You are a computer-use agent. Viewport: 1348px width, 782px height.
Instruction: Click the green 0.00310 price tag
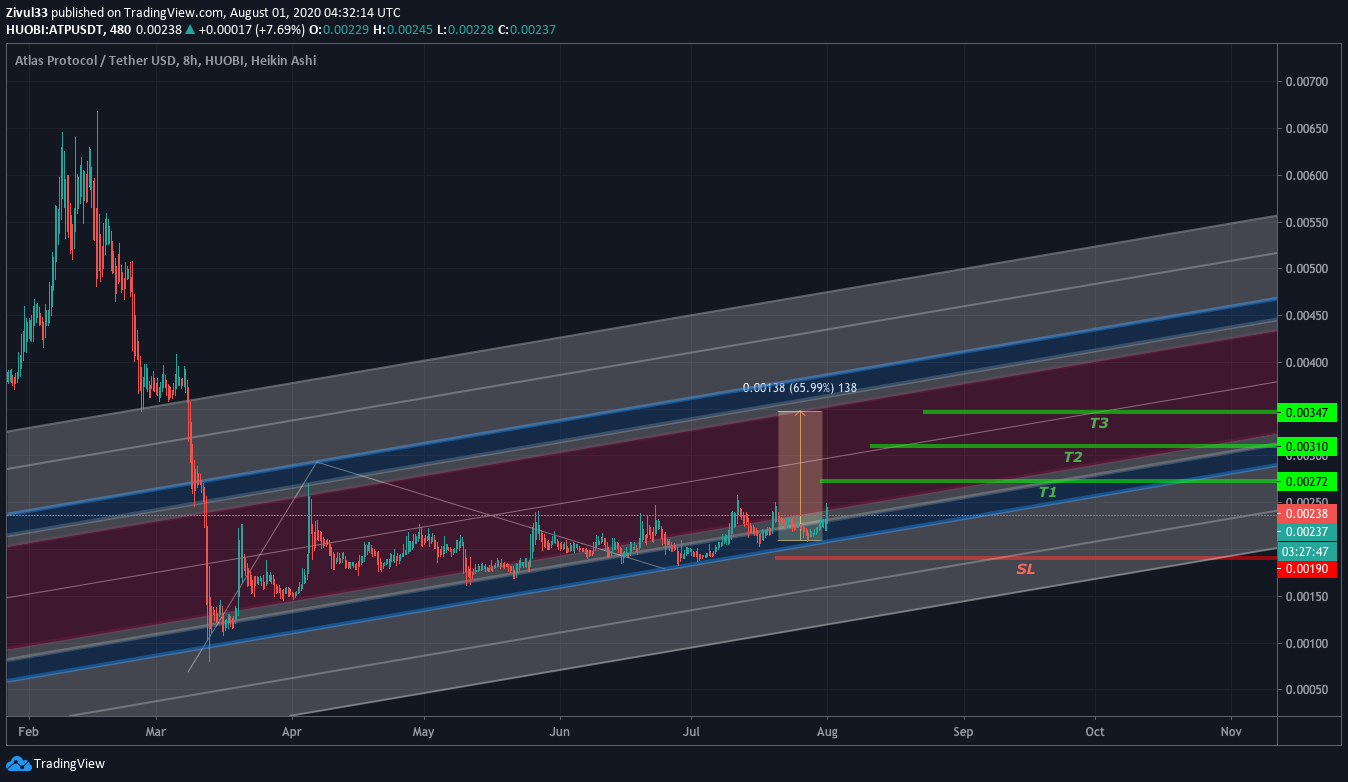1307,446
